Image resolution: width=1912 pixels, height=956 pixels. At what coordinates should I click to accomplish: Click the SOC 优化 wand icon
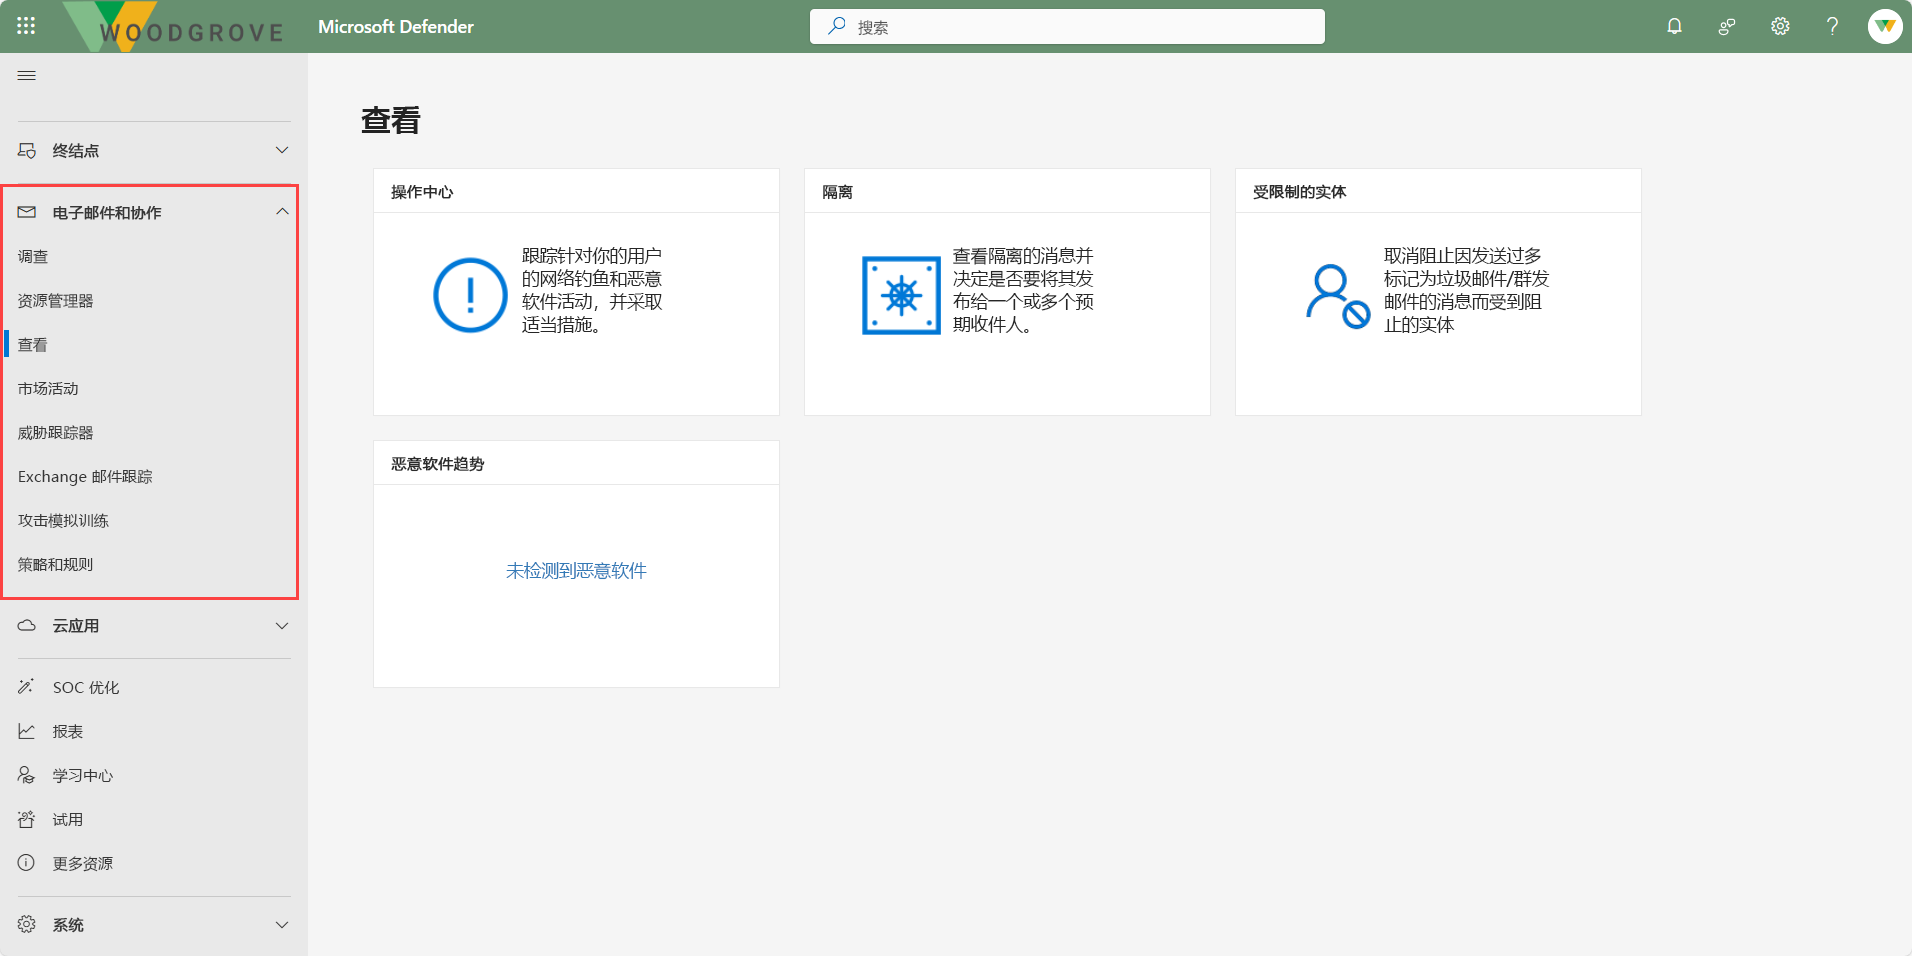pyautogui.click(x=27, y=687)
